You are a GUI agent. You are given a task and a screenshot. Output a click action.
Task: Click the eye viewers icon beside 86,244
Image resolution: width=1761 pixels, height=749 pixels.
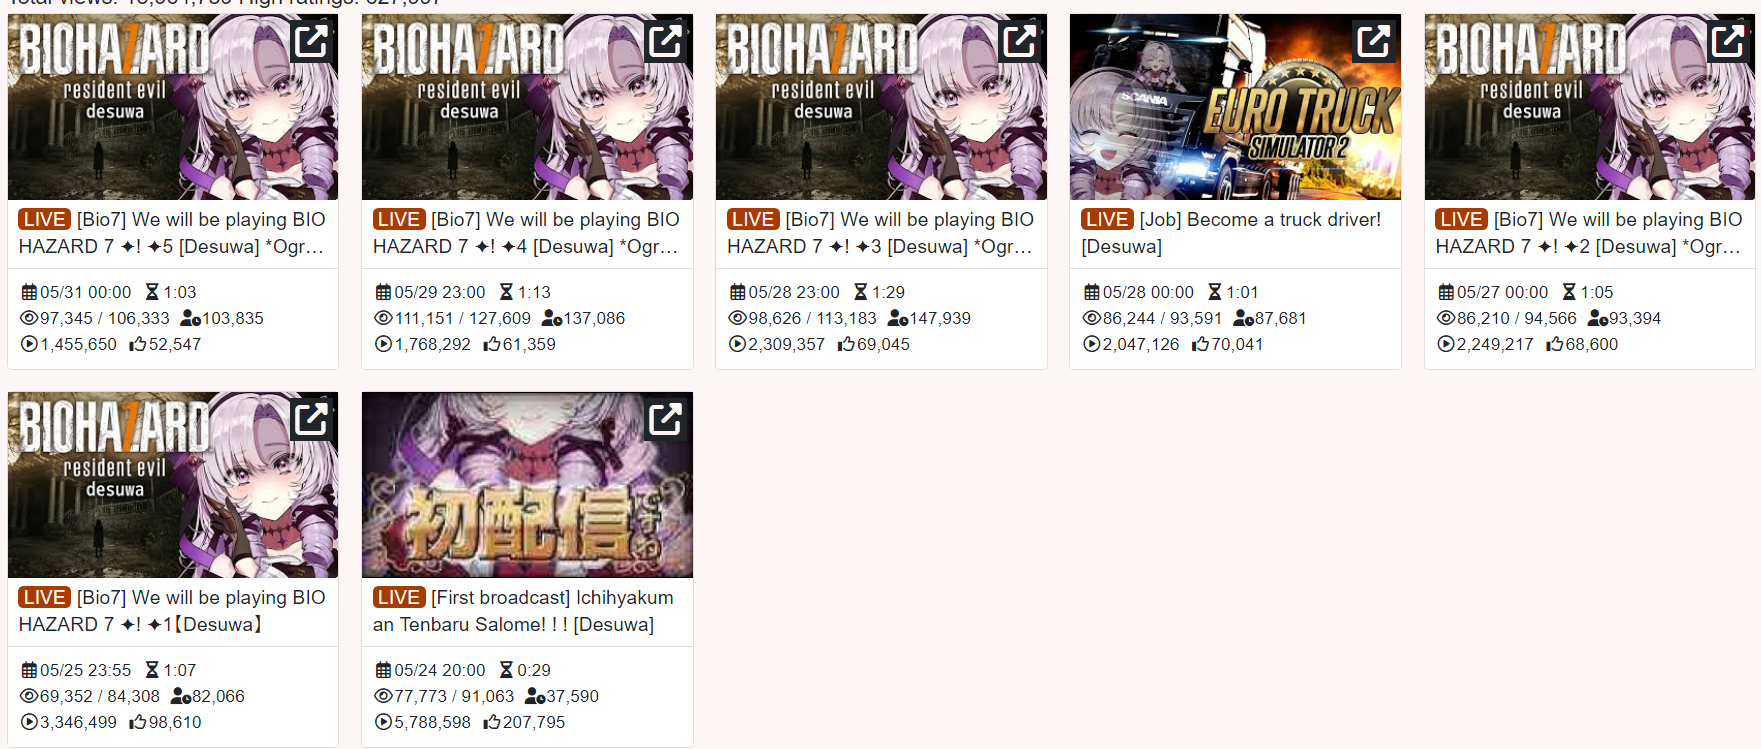(x=1092, y=318)
